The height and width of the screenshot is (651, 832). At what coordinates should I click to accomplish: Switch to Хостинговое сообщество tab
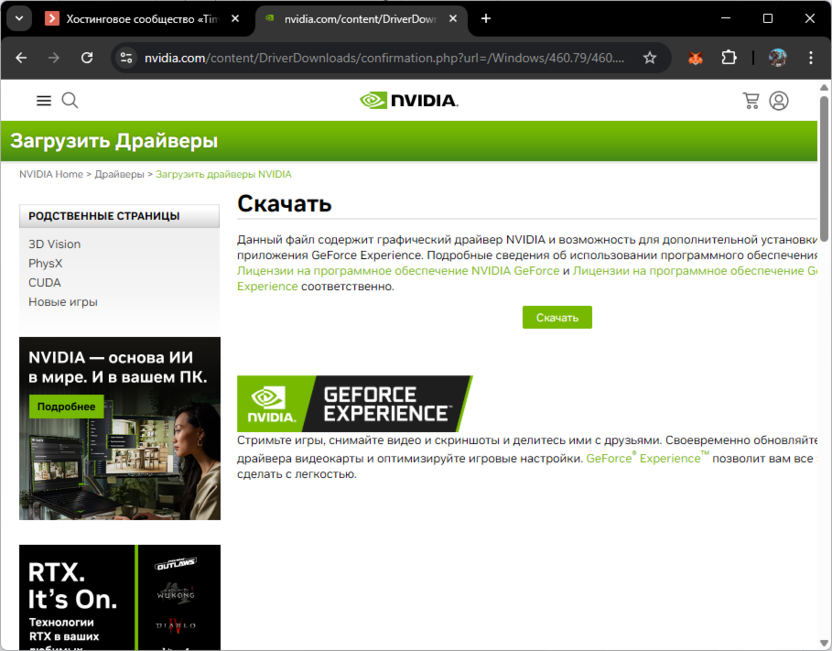[x=143, y=19]
